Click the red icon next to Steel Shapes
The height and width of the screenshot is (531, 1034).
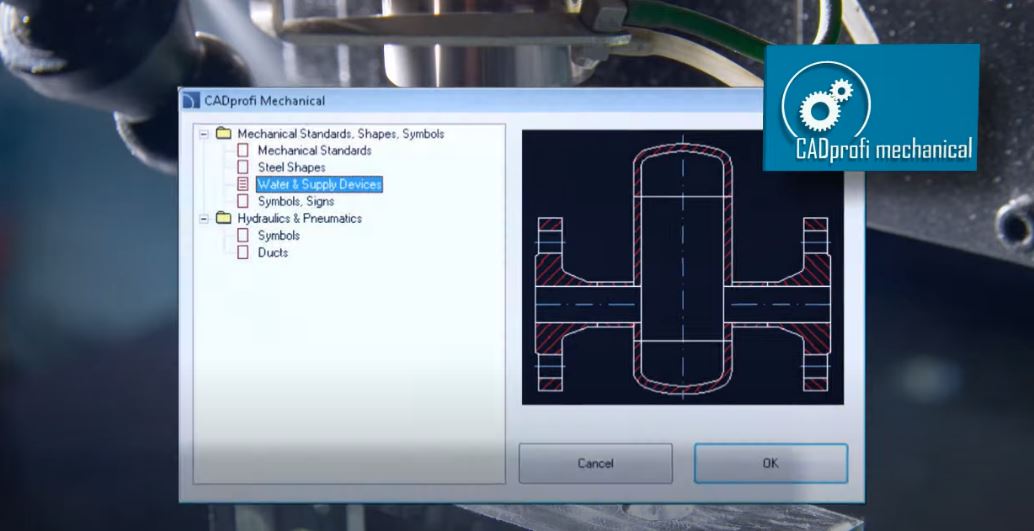242,168
